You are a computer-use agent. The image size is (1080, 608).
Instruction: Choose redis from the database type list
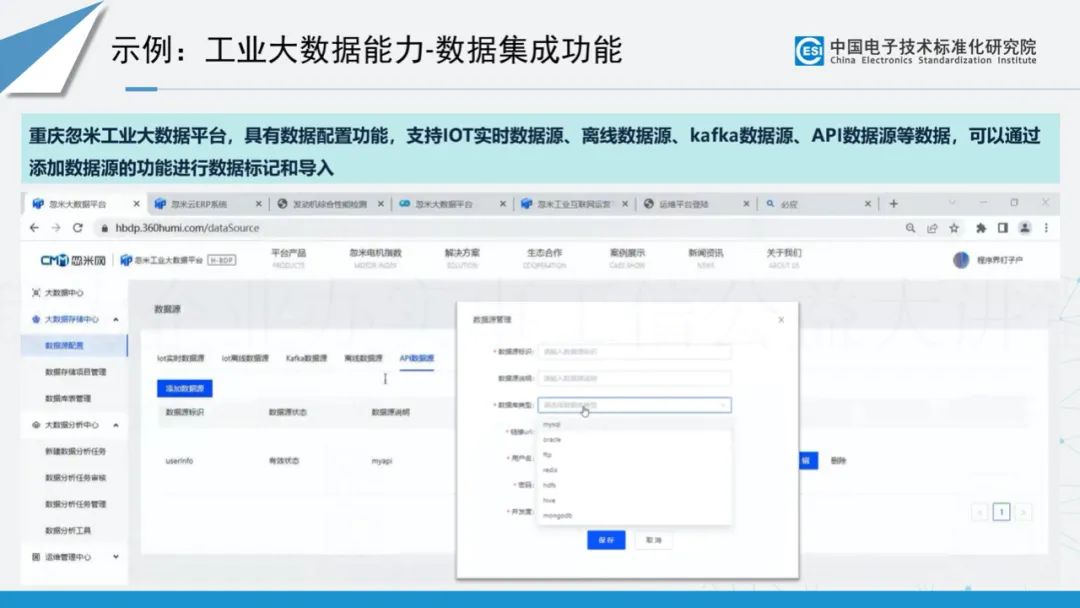coord(634,470)
